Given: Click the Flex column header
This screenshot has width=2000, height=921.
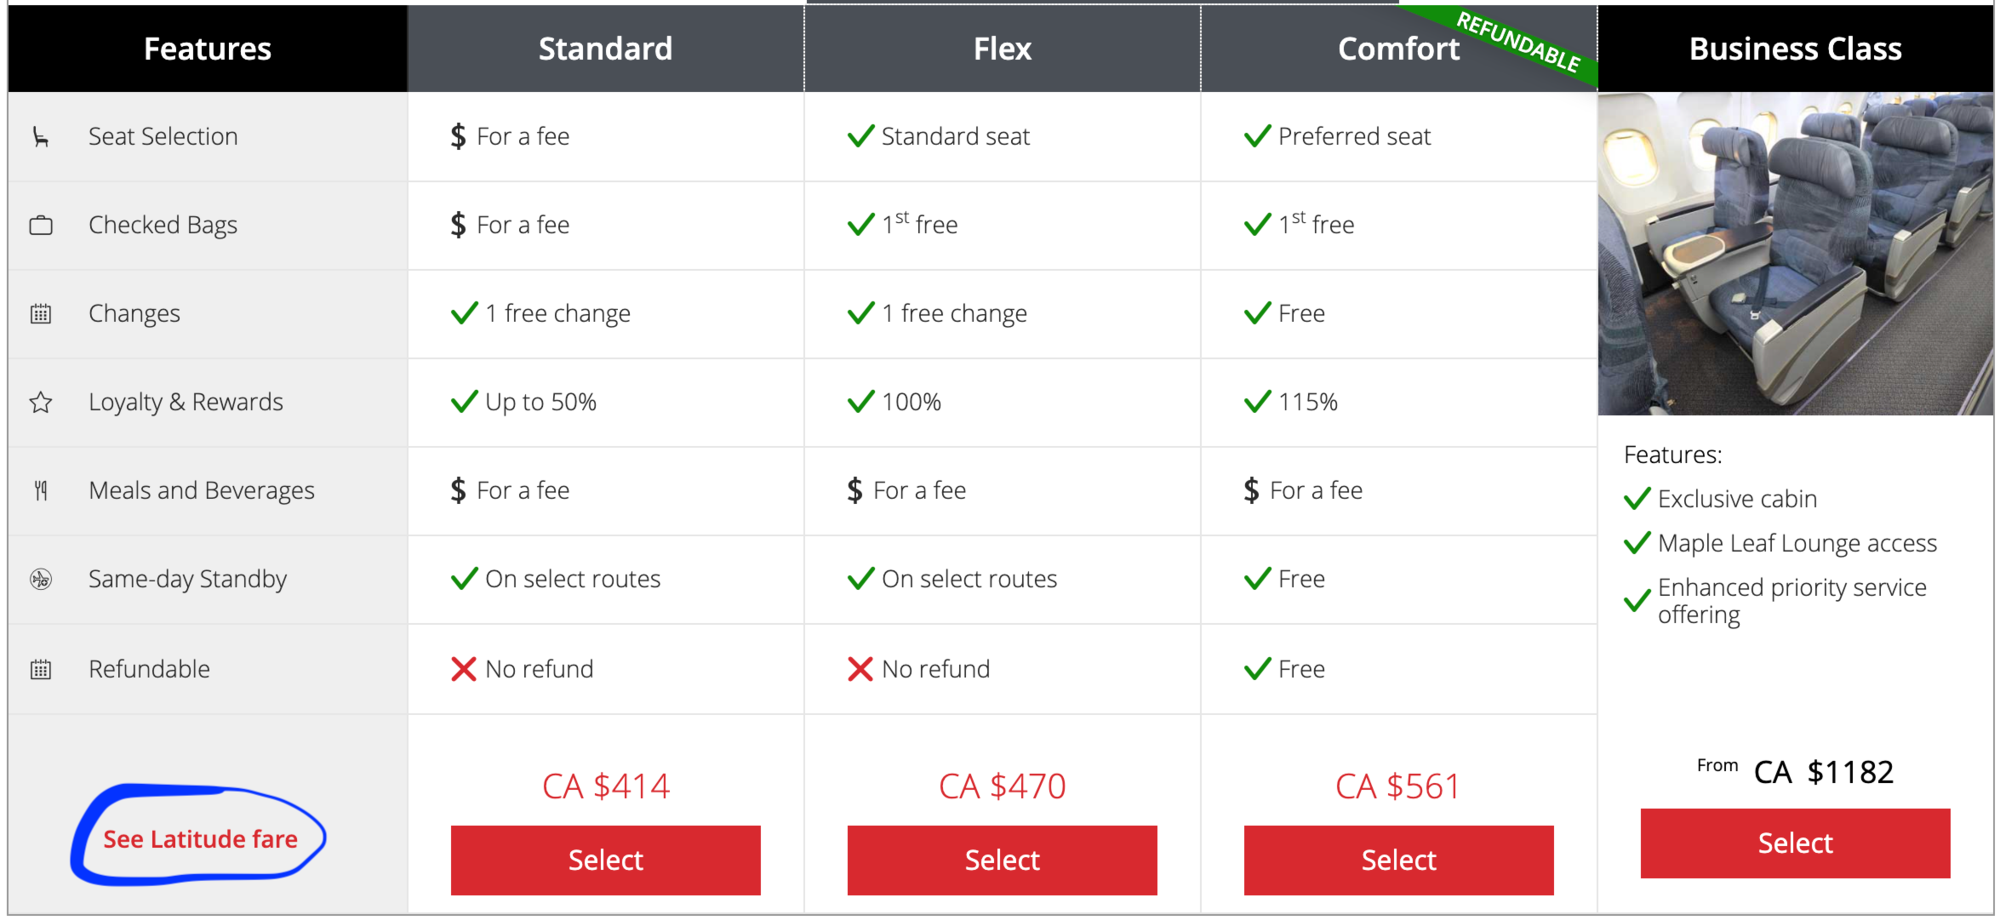Looking at the screenshot, I should pyautogui.click(x=1002, y=48).
